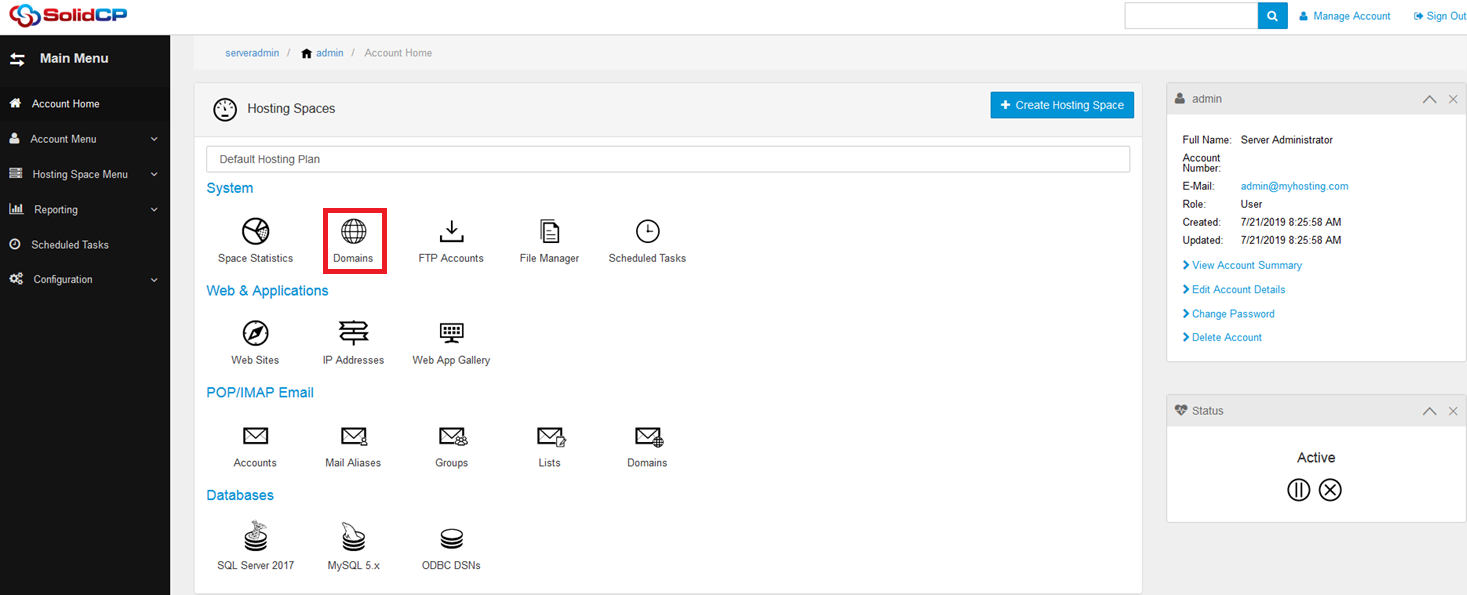Screen dimensions: 1467x595
Task: Select Scheduled Tasks in the sidebar
Action: (x=69, y=245)
